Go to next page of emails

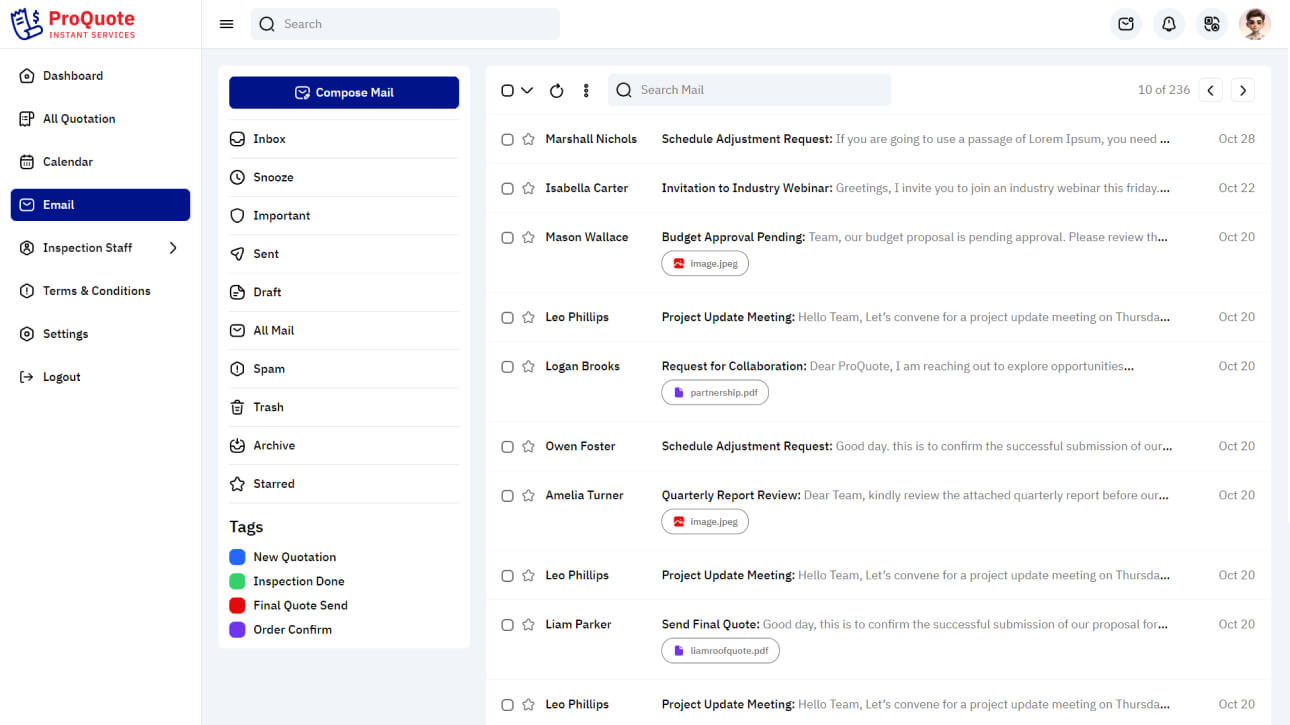click(1243, 90)
